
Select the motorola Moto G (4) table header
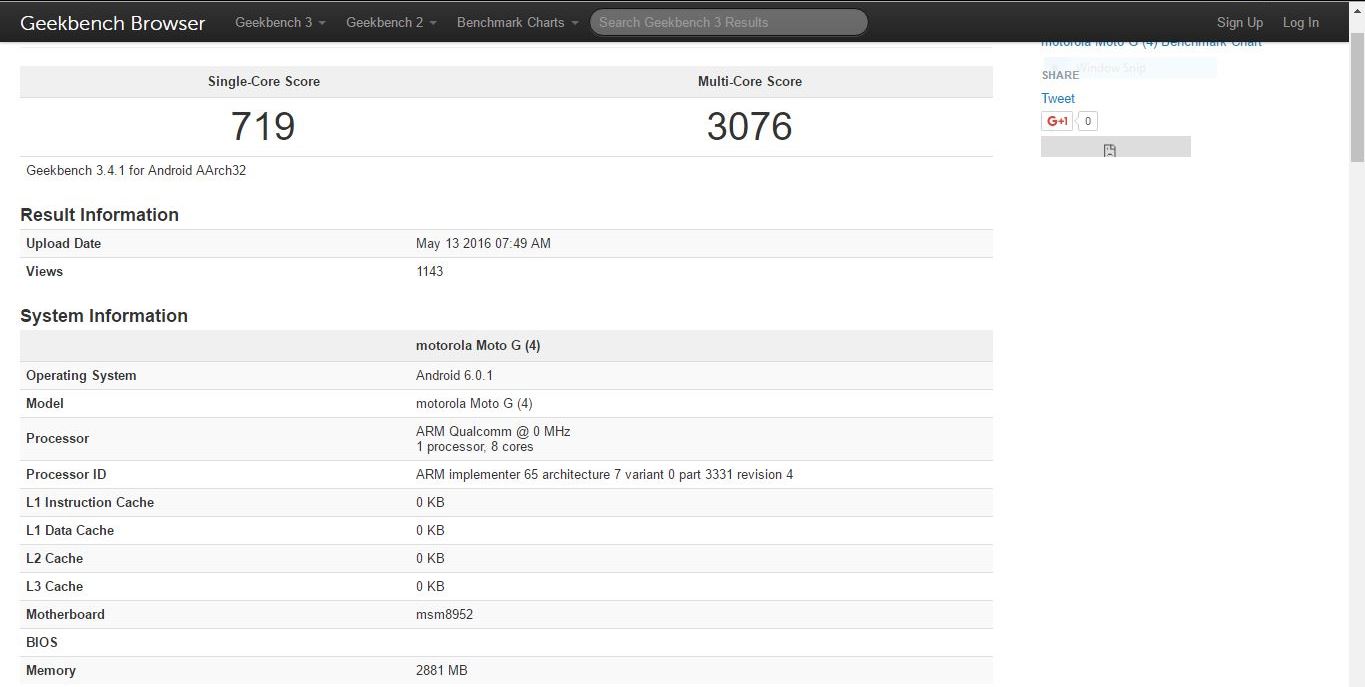pos(478,345)
